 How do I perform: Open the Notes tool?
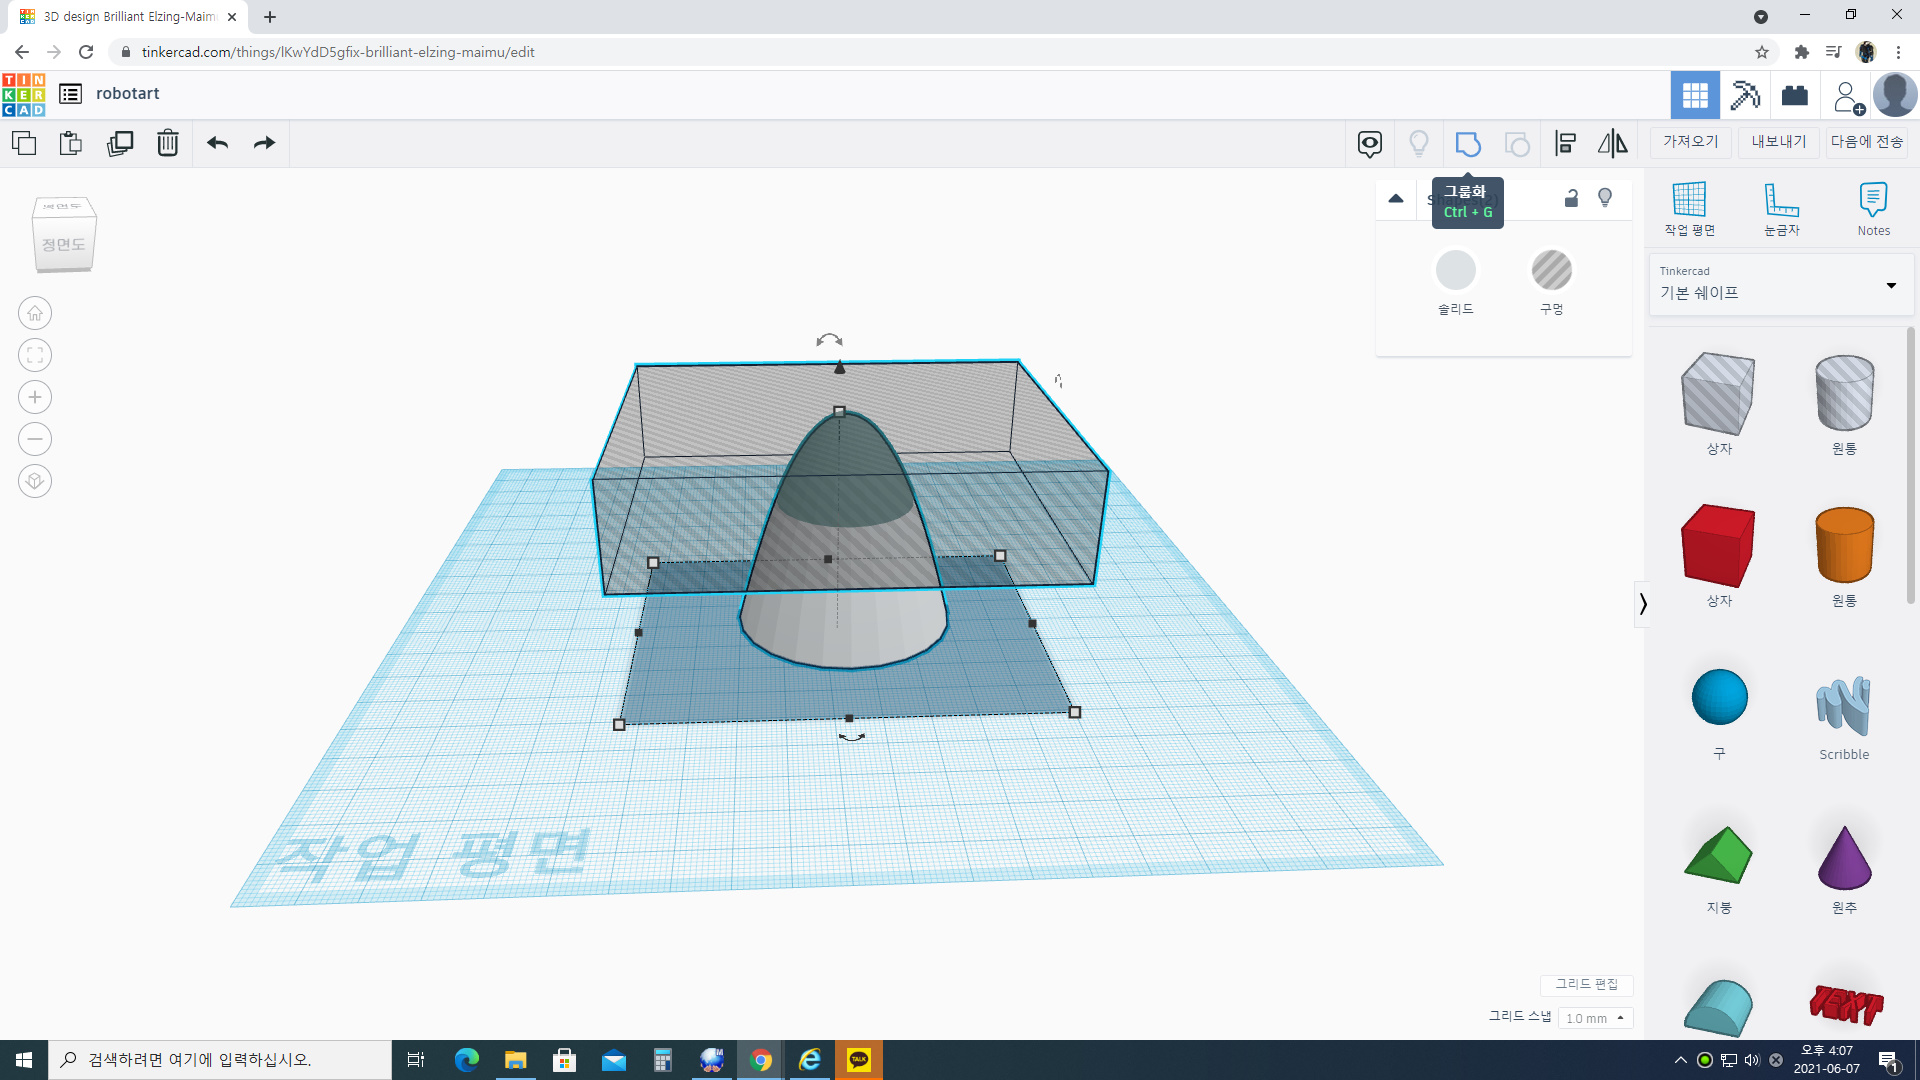click(x=1873, y=208)
